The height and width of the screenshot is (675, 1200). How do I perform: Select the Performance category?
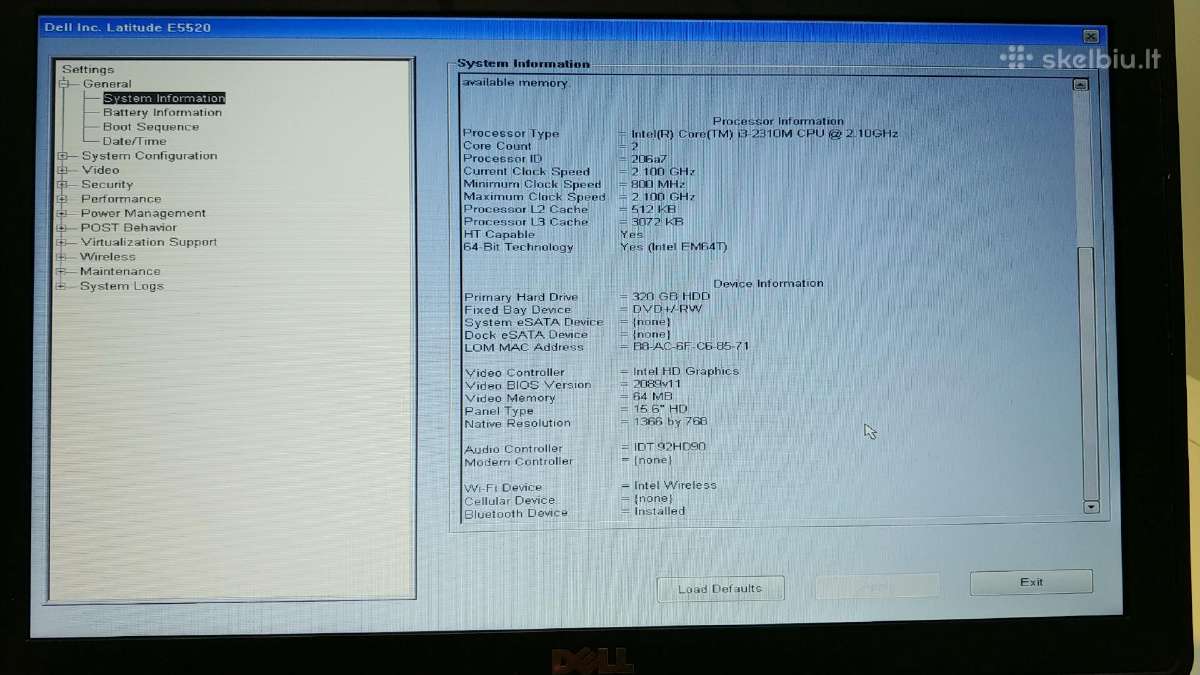121,199
